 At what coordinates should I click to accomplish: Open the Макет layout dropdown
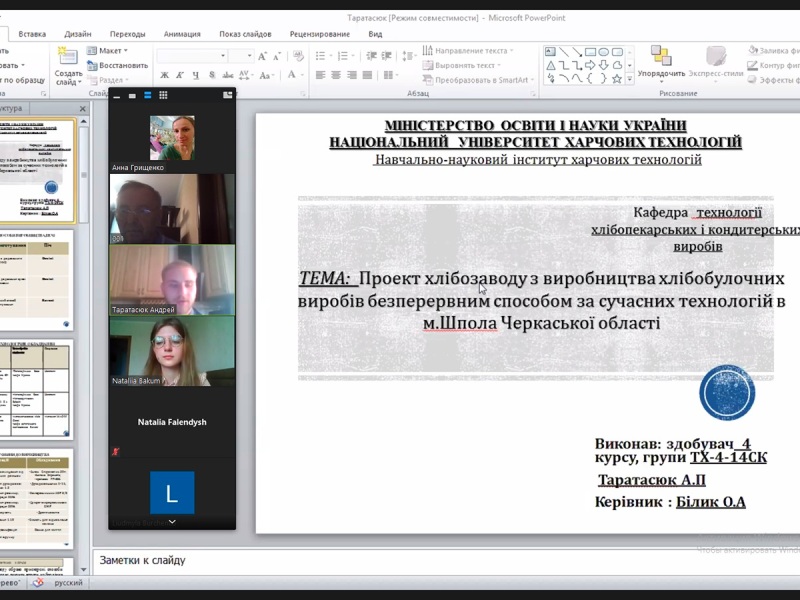click(x=112, y=50)
